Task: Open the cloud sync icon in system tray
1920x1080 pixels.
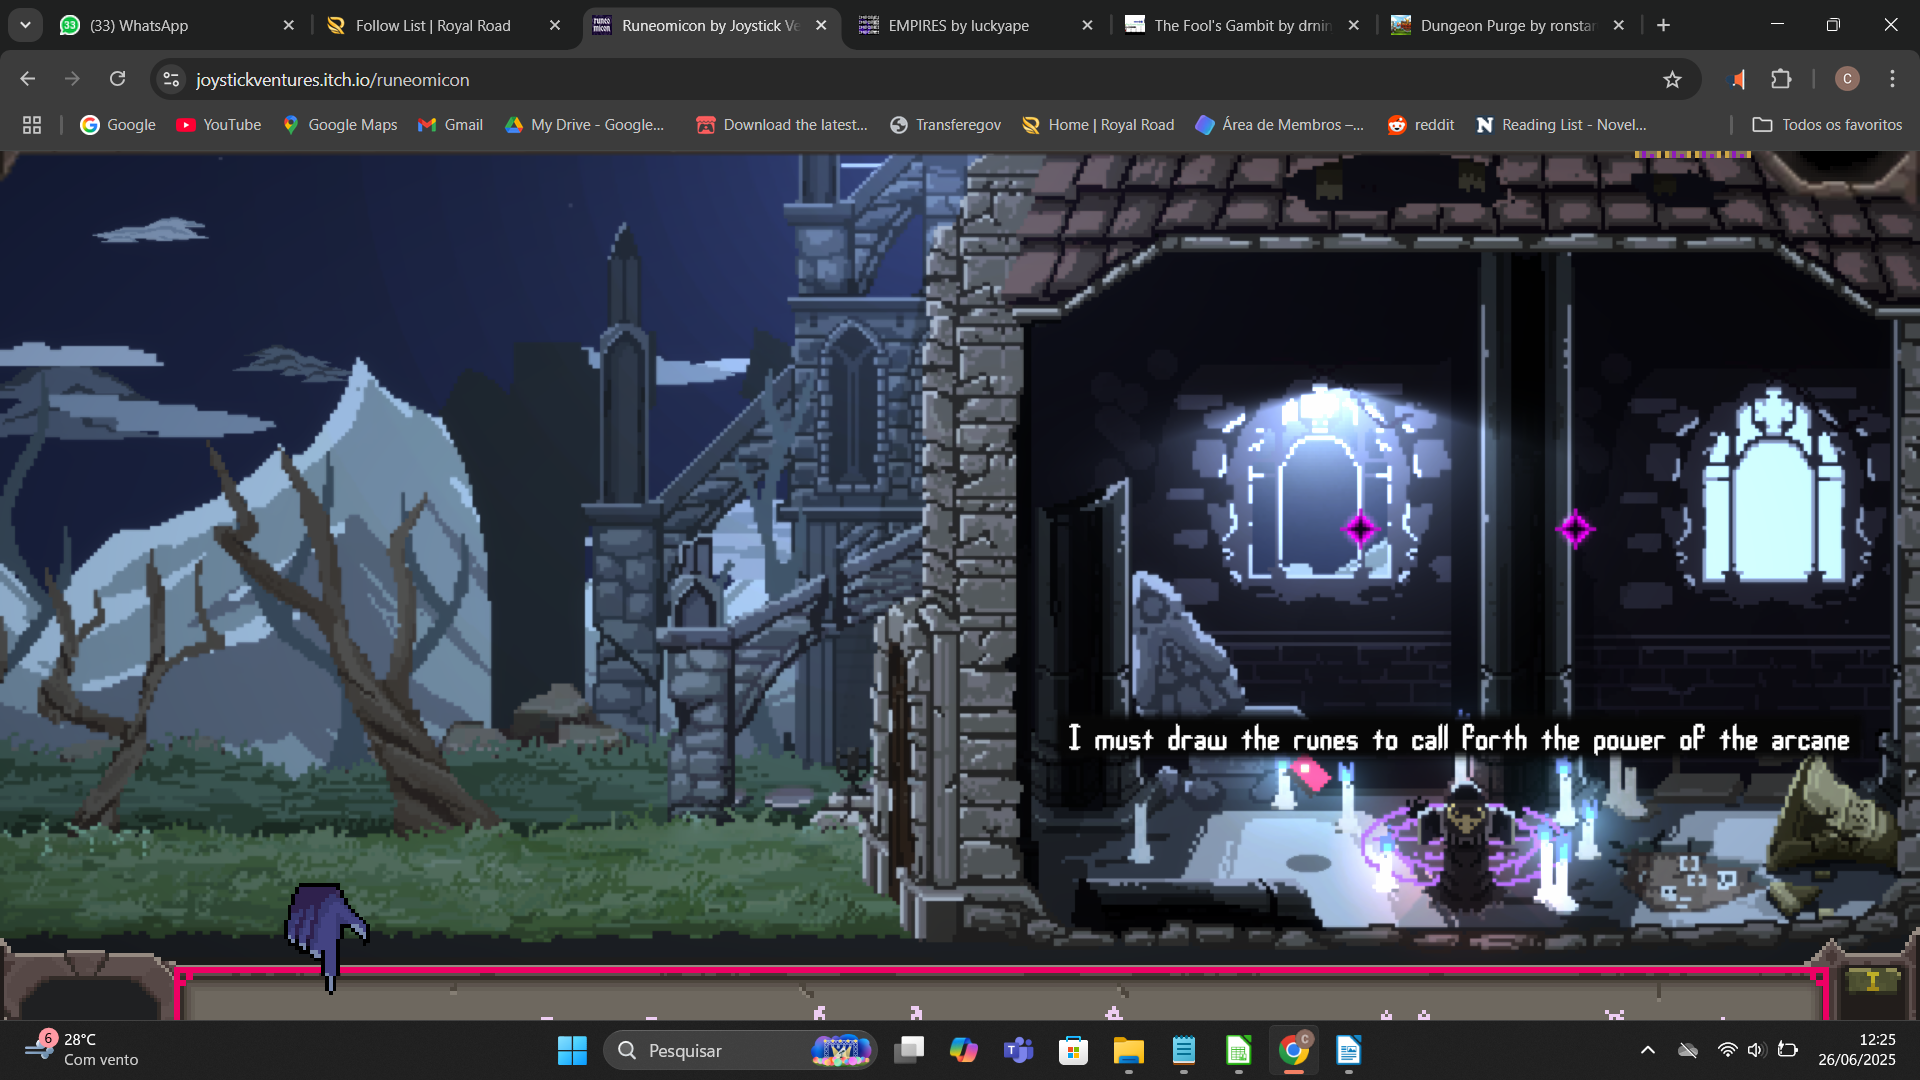Action: click(x=1688, y=1051)
